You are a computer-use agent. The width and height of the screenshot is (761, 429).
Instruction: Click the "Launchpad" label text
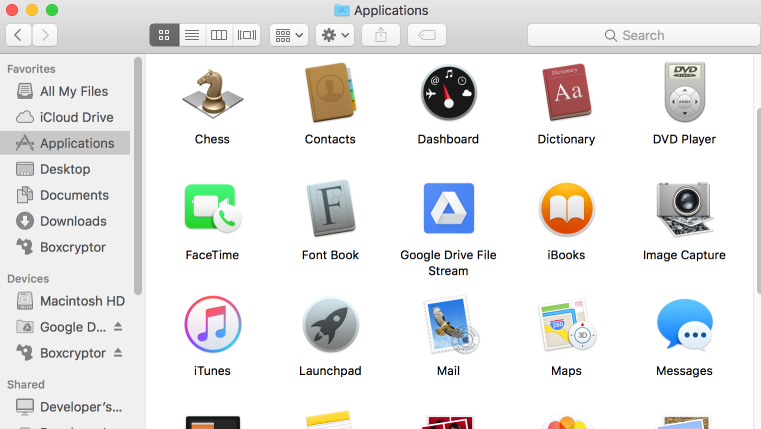click(331, 371)
